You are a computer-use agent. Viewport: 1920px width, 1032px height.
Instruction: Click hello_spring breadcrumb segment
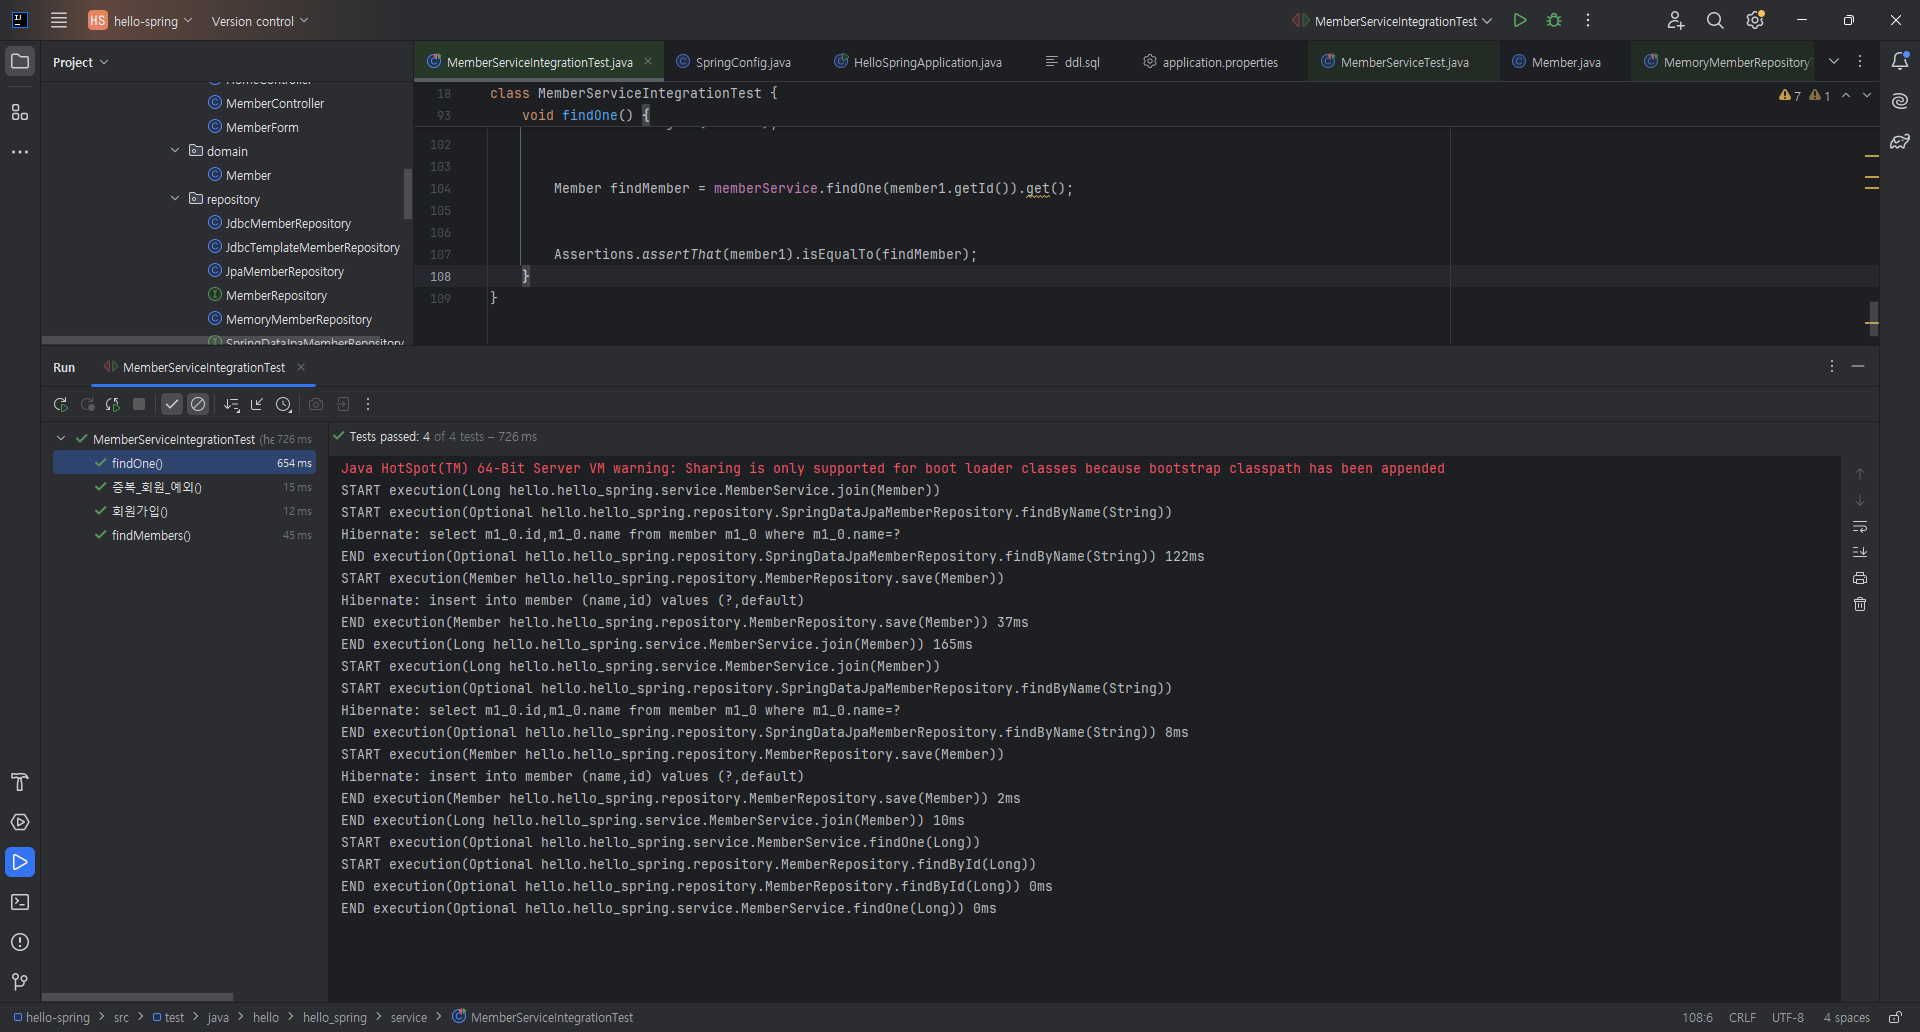click(x=335, y=1017)
